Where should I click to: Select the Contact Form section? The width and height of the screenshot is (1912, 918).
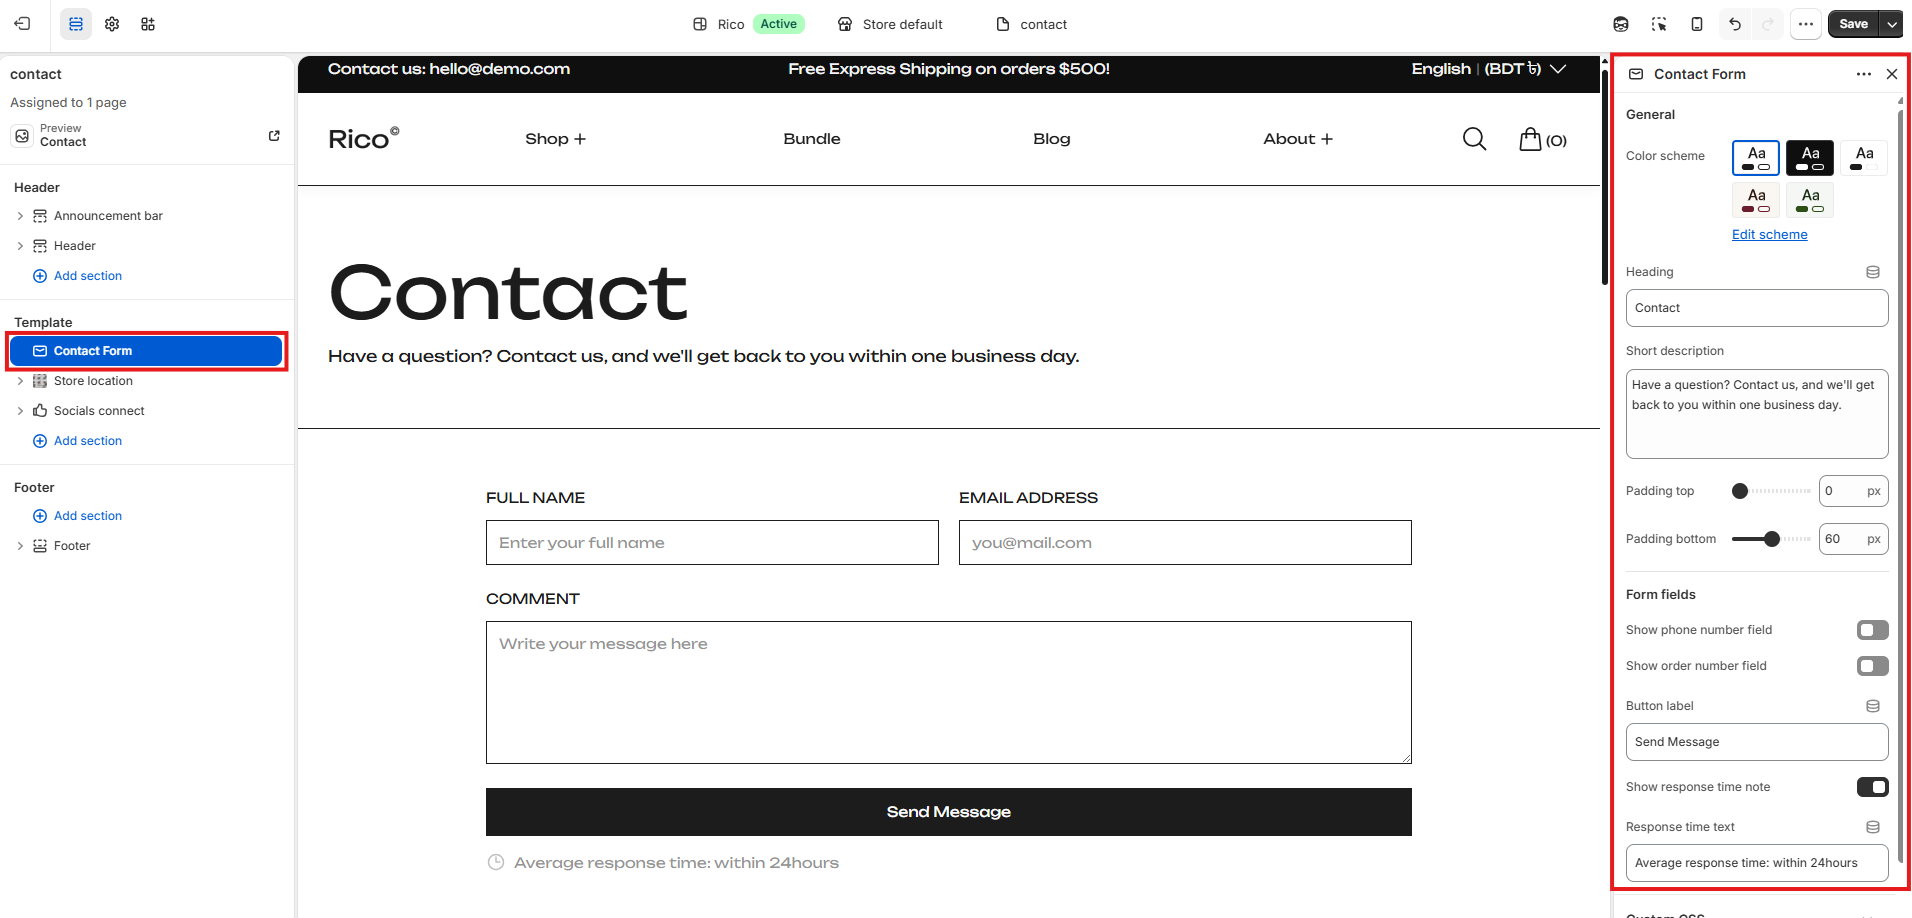click(x=147, y=351)
